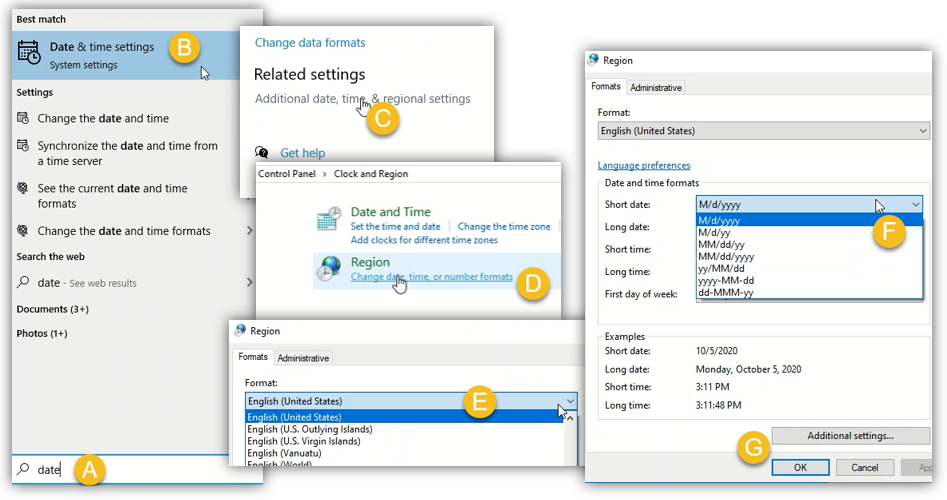Screen dimensions: 947x500
Task: Click OK button in Region dialog
Action: click(800, 467)
